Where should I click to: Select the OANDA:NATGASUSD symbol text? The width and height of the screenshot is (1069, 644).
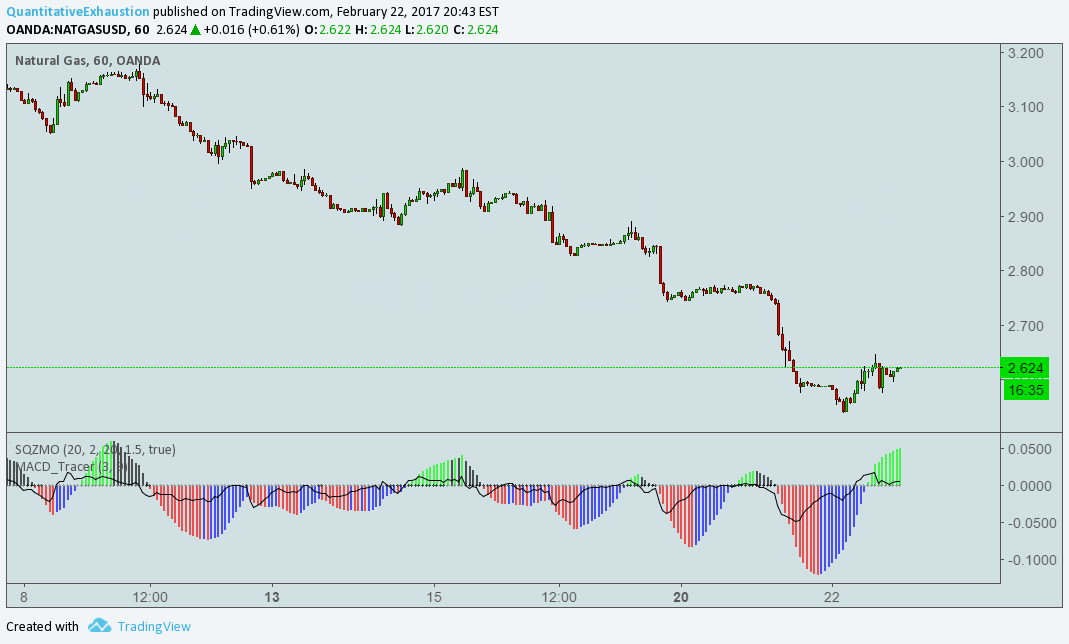pyautogui.click(x=68, y=29)
